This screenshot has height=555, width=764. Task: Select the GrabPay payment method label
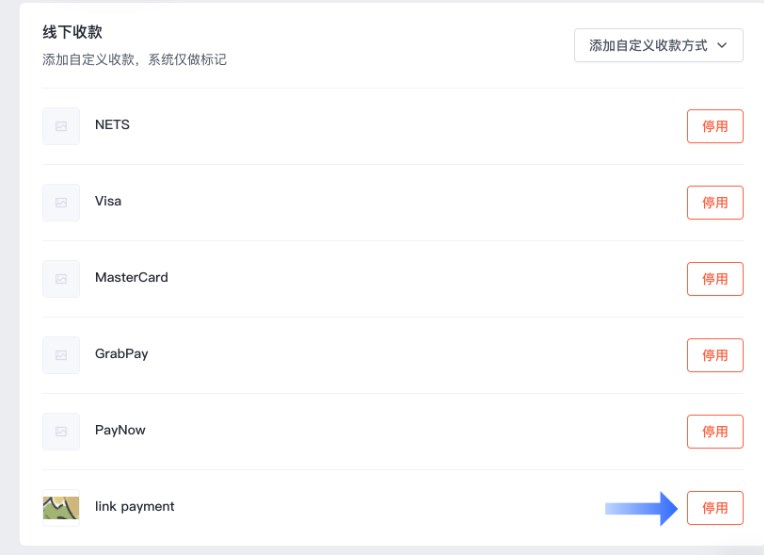point(121,354)
